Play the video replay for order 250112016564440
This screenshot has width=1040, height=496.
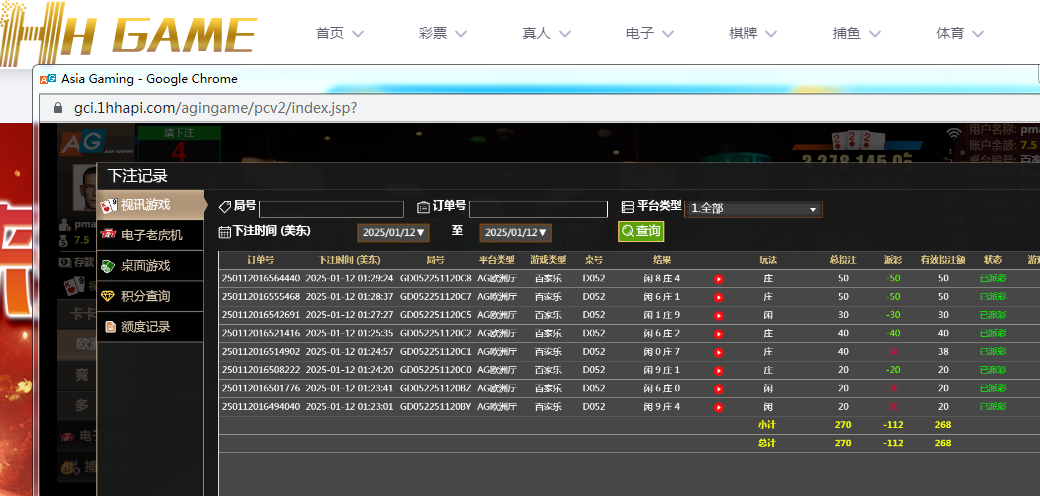tap(718, 279)
